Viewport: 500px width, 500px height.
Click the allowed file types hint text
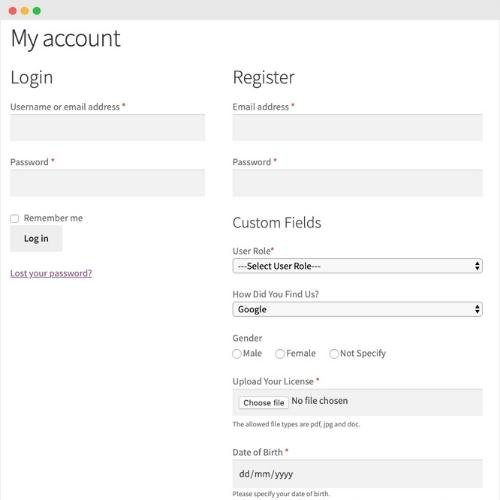coord(296,424)
